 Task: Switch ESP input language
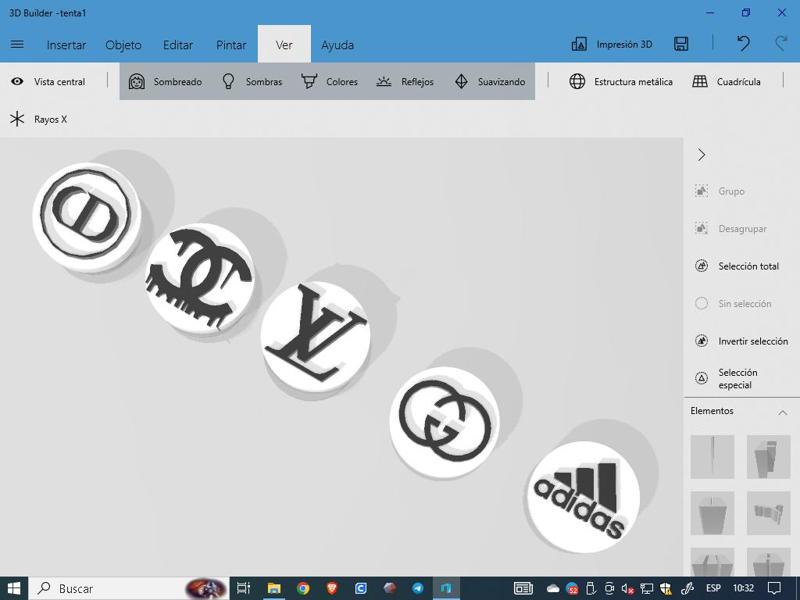point(713,588)
